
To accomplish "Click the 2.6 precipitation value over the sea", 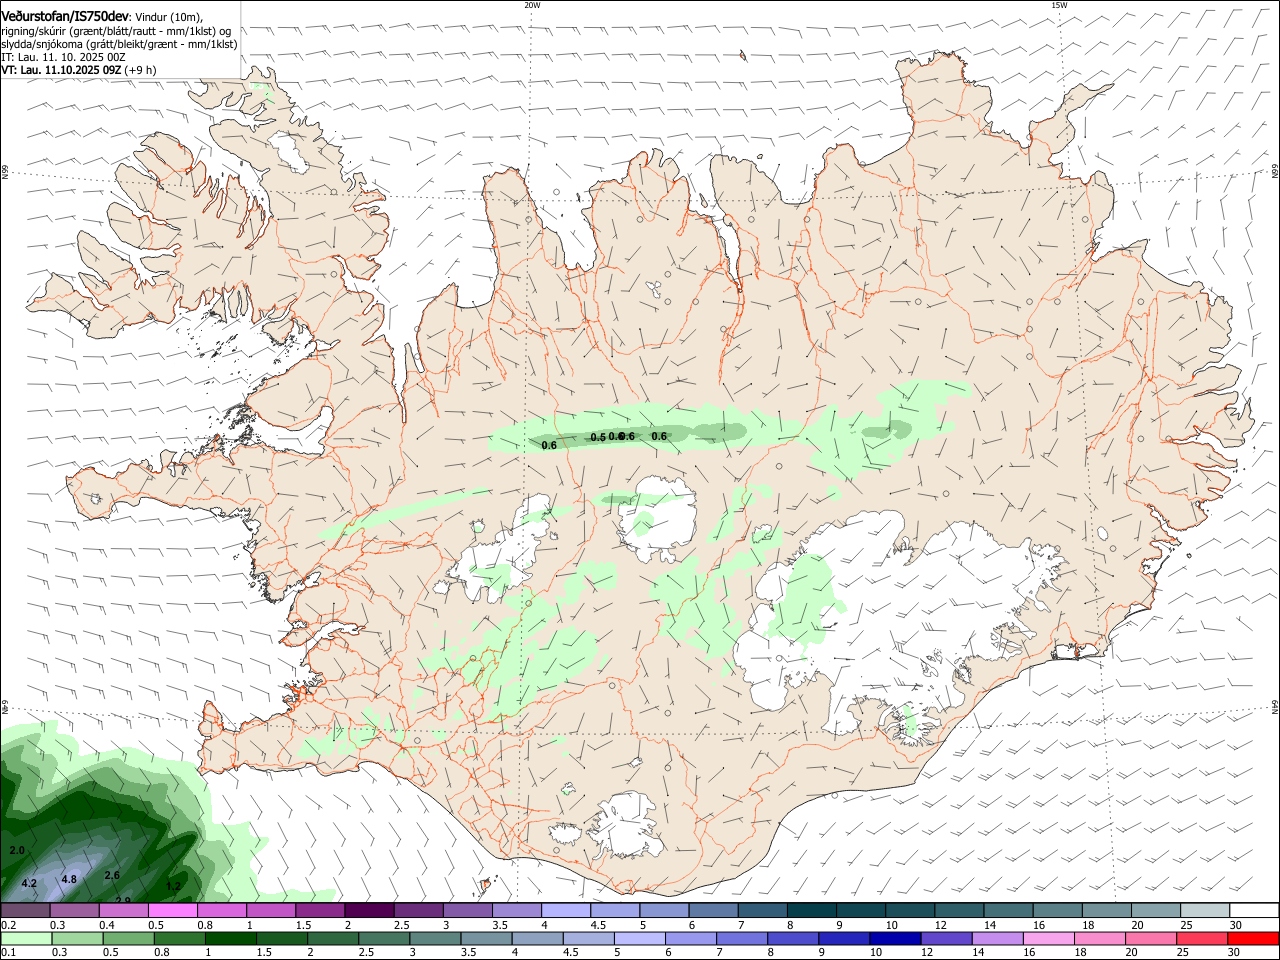I will click(112, 875).
